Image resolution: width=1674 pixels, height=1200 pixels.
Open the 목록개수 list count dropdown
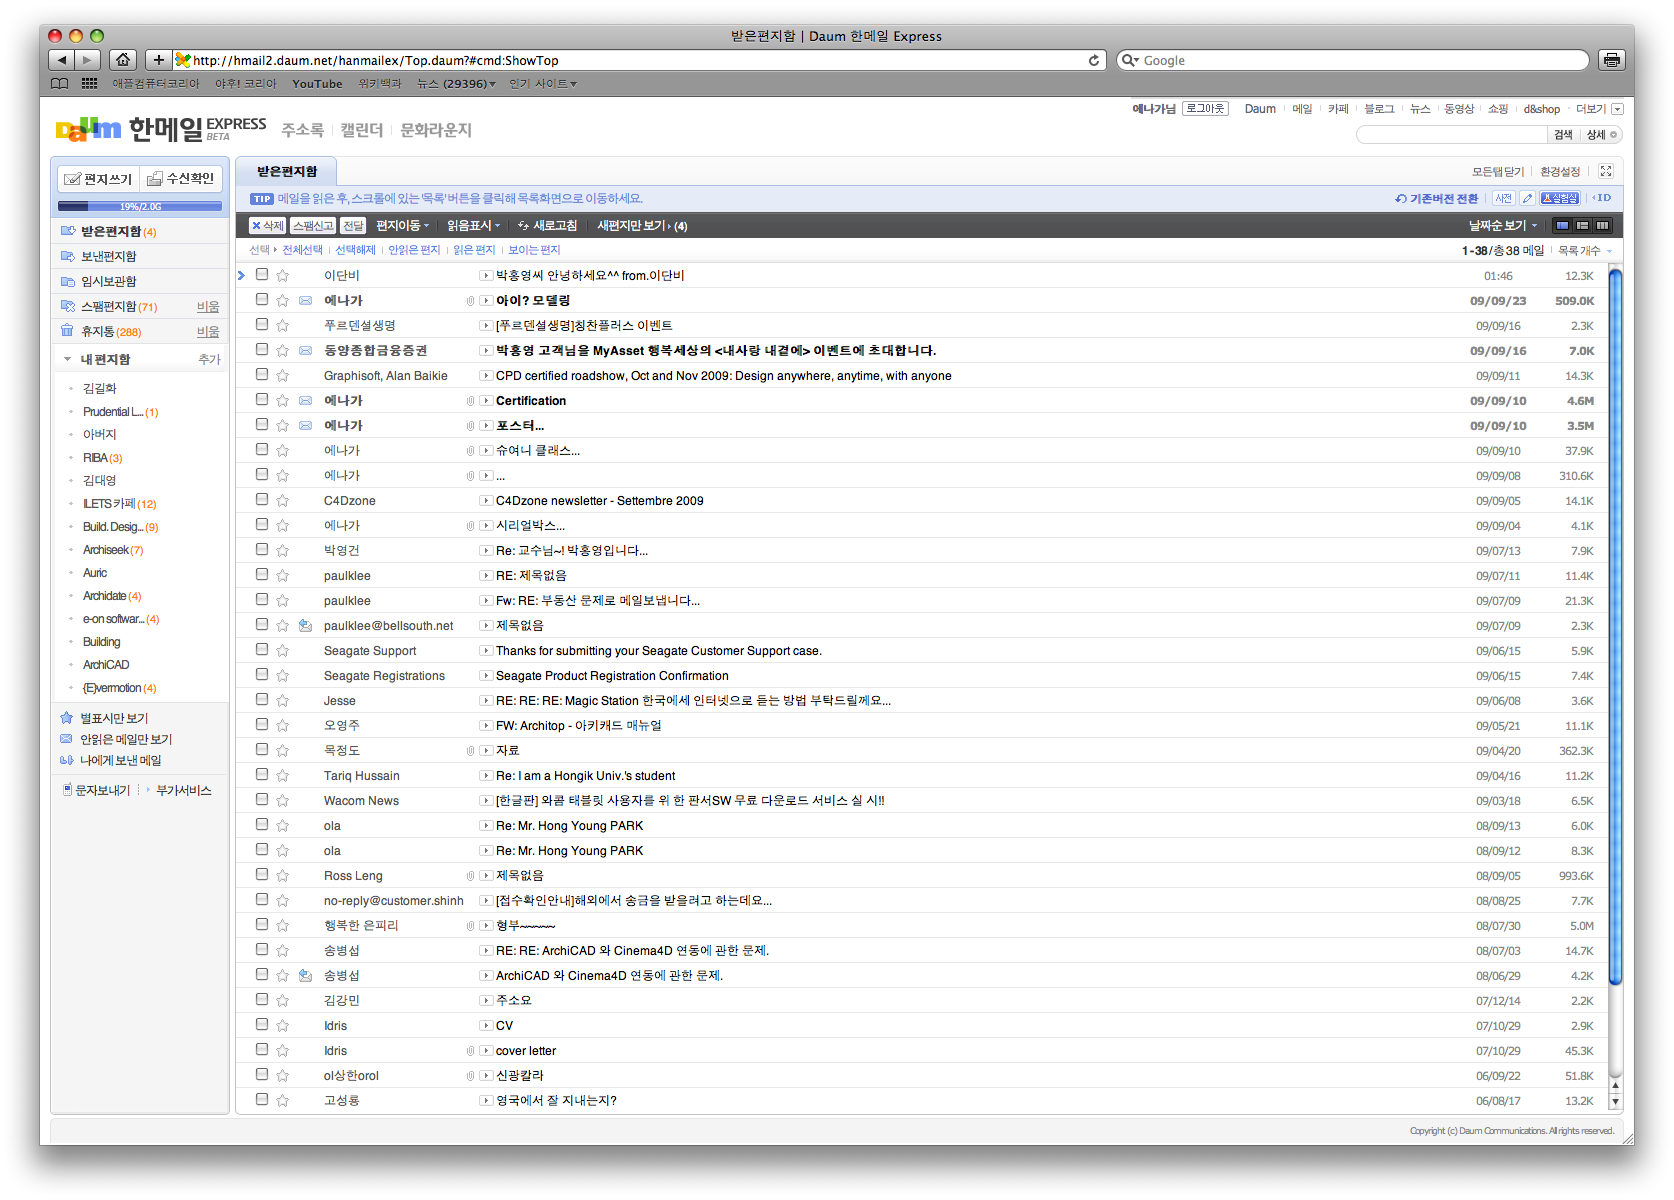pyautogui.click(x=1585, y=251)
